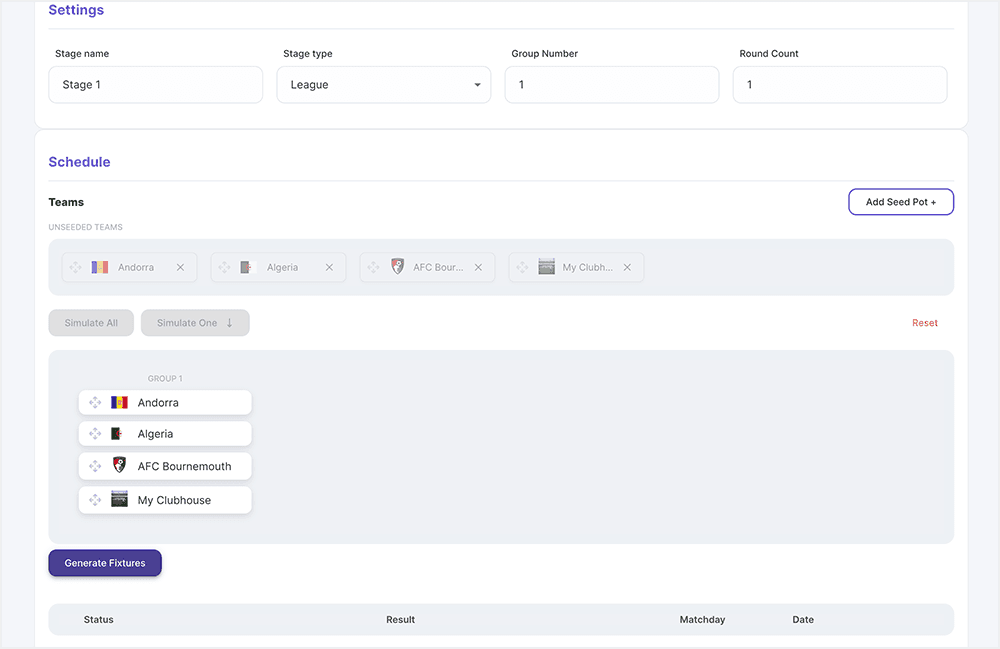Click My Clubhouse thumbnail in Group 1

(x=119, y=500)
